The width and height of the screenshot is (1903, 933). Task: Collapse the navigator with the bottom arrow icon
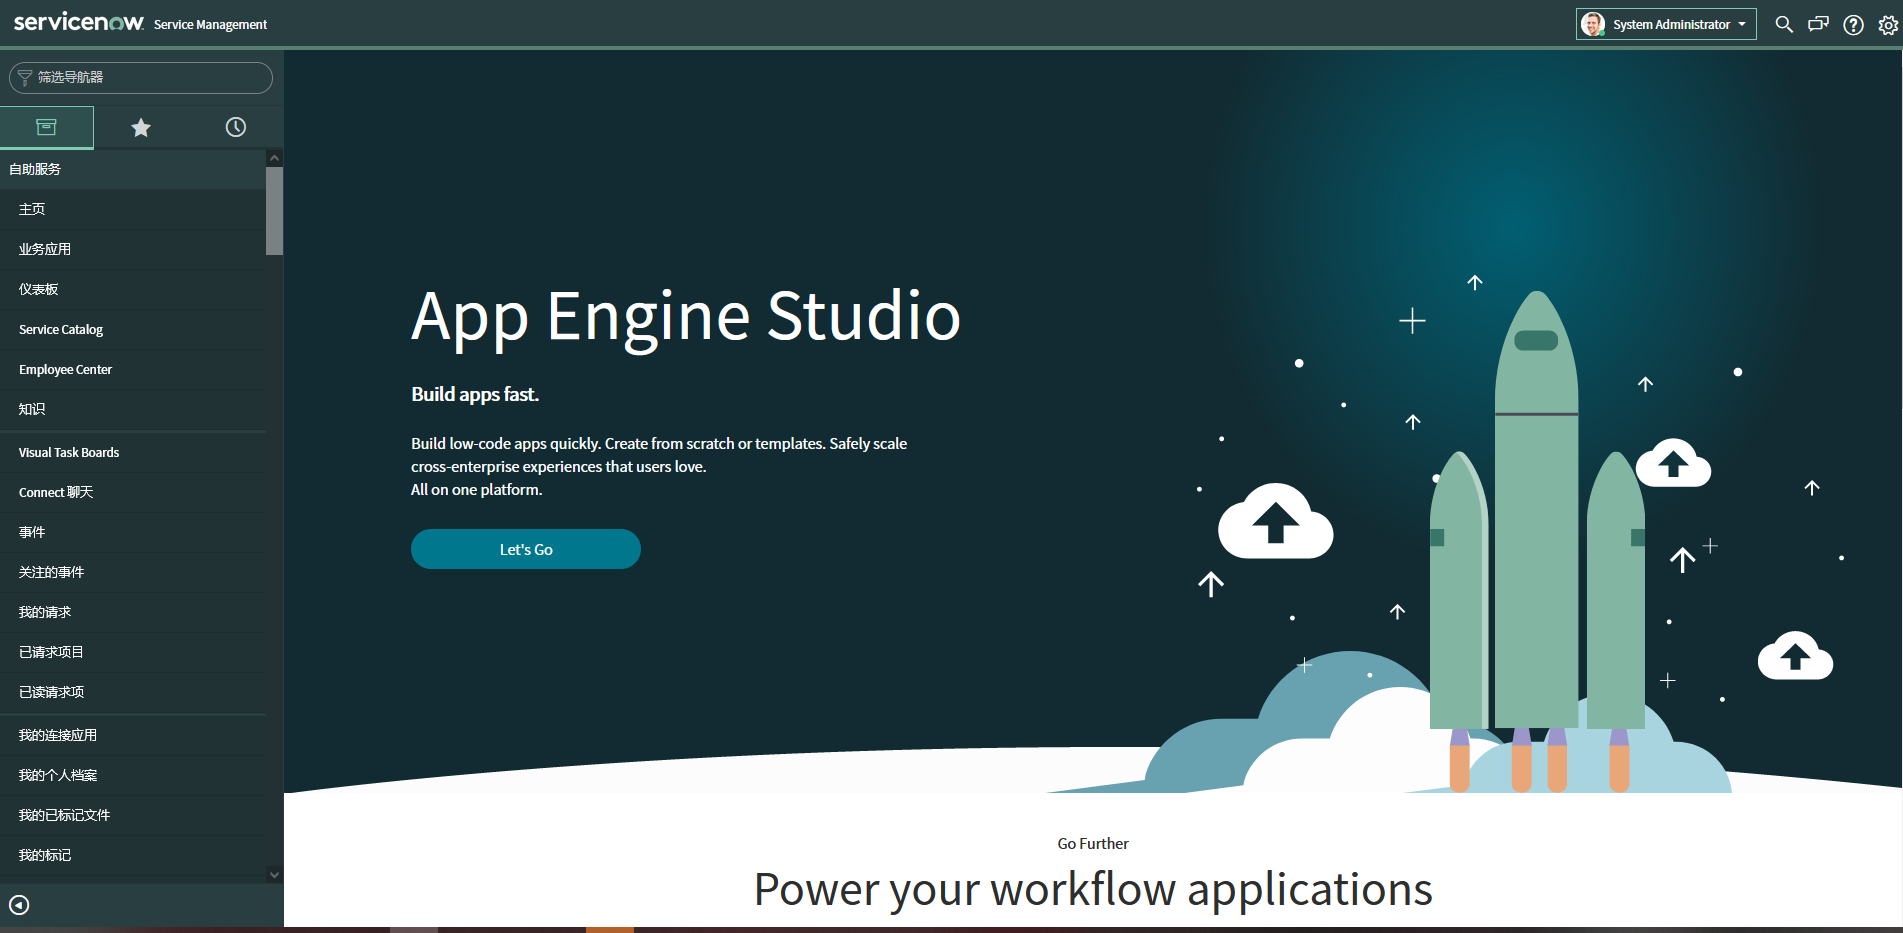point(19,905)
